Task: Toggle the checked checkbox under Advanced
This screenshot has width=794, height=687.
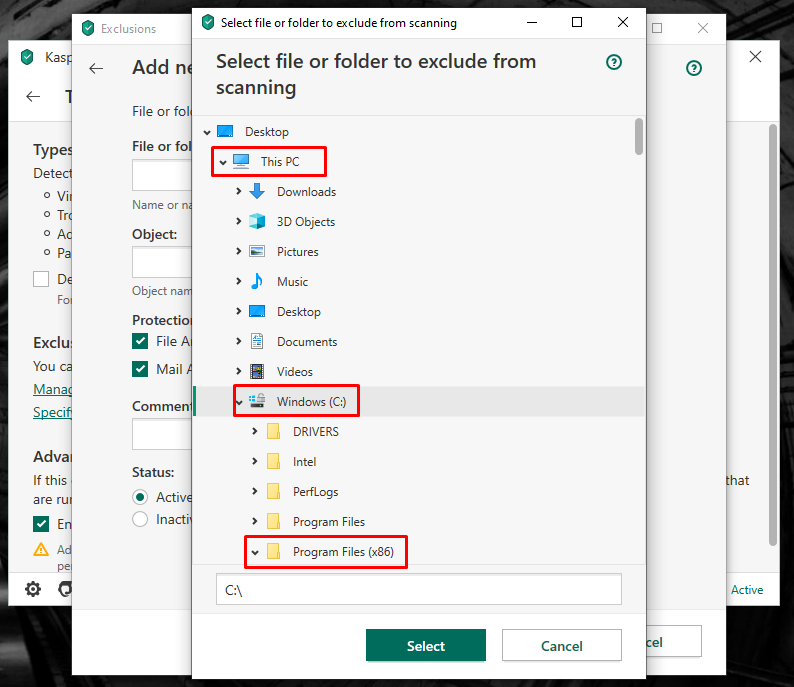Action: coord(41,524)
